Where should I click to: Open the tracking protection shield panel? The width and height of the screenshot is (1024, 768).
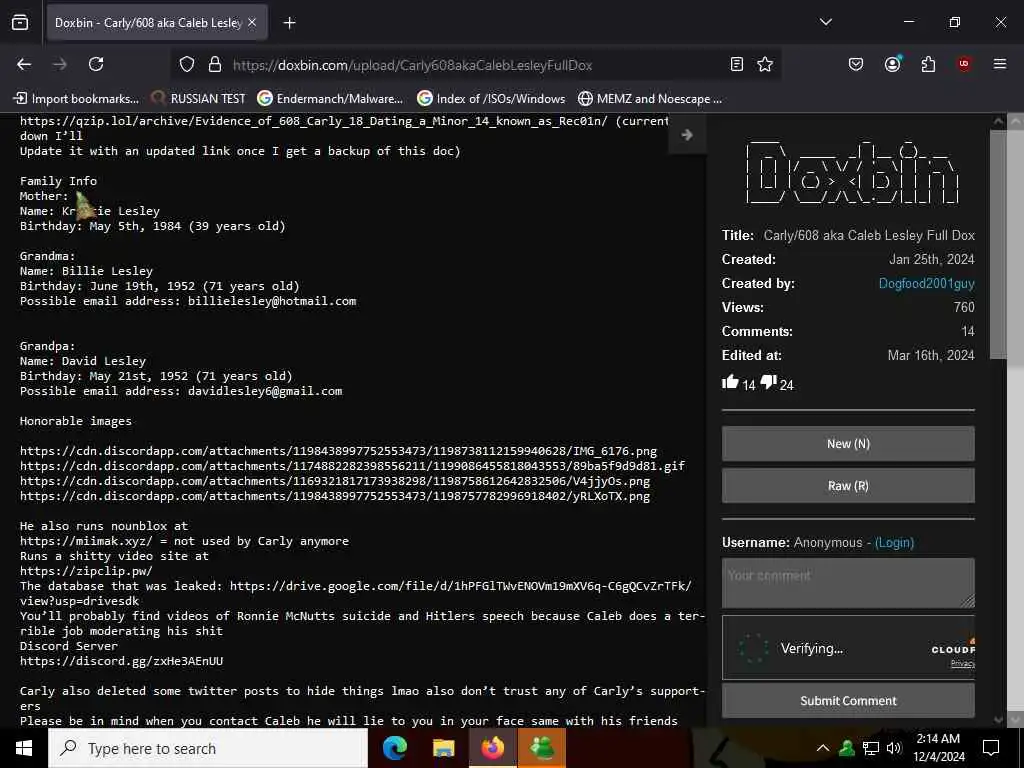point(187,65)
